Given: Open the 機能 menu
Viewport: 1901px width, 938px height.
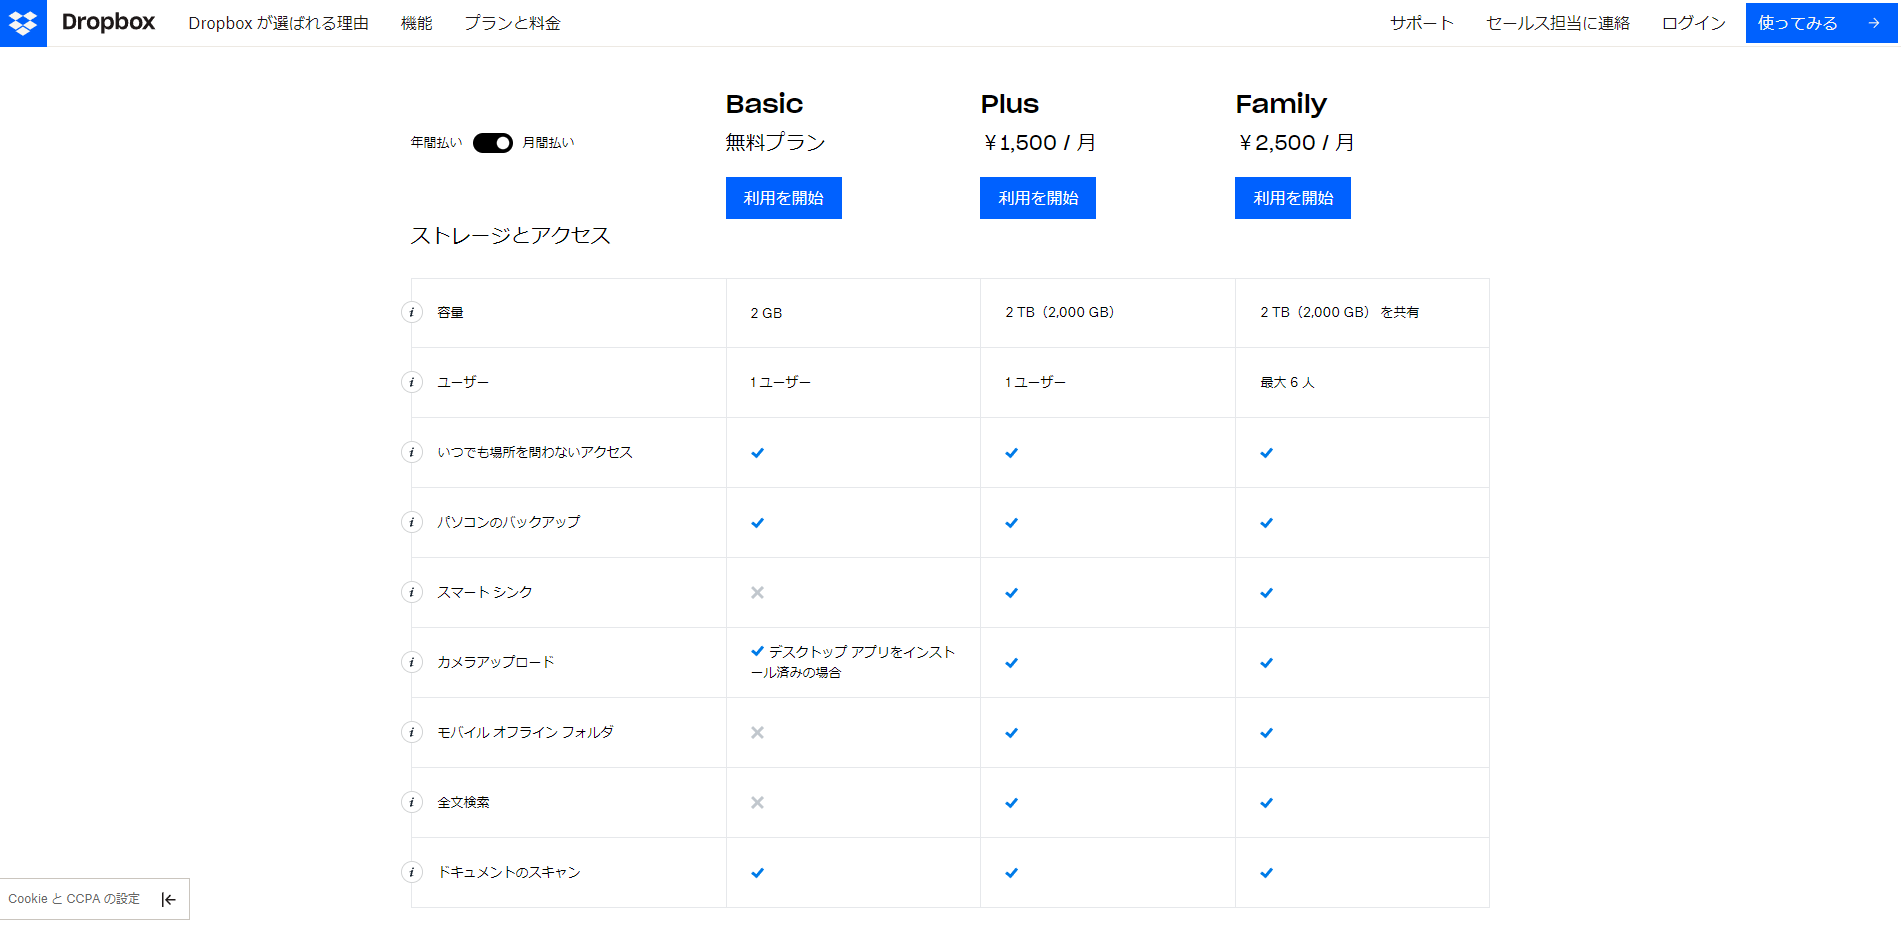Looking at the screenshot, I should pos(416,23).
